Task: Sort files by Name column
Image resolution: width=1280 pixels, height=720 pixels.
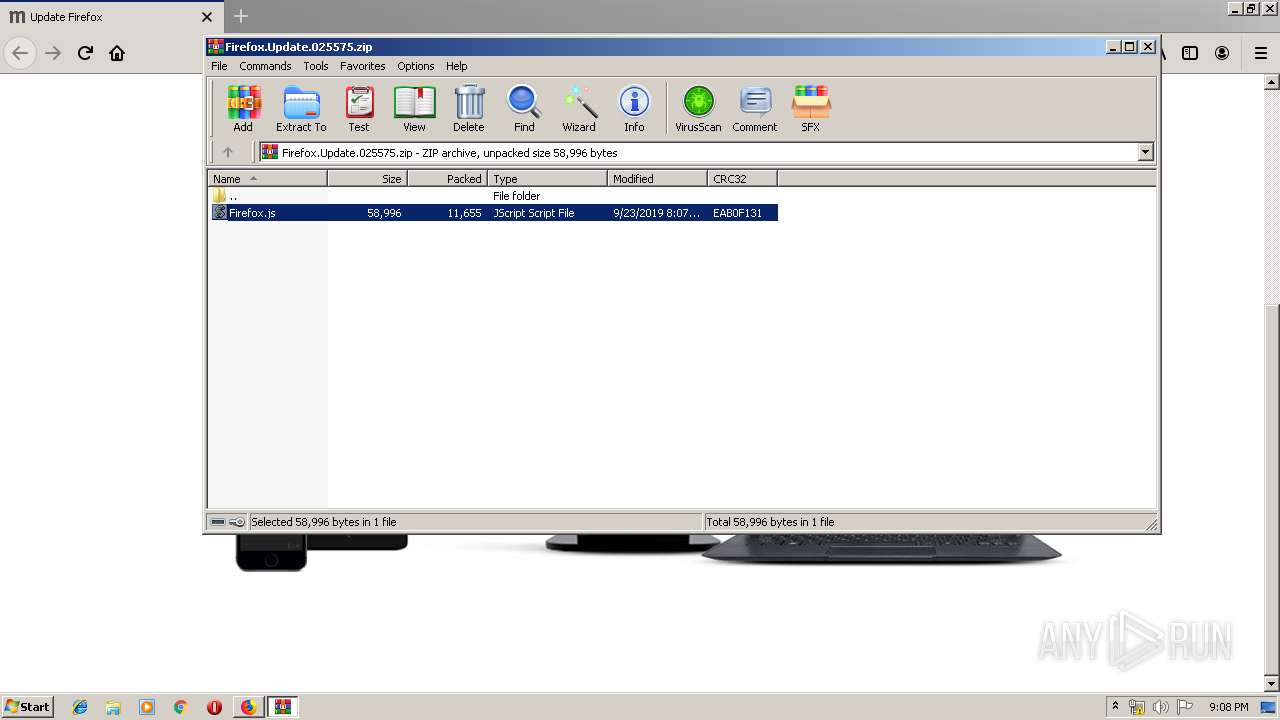Action: [268, 179]
